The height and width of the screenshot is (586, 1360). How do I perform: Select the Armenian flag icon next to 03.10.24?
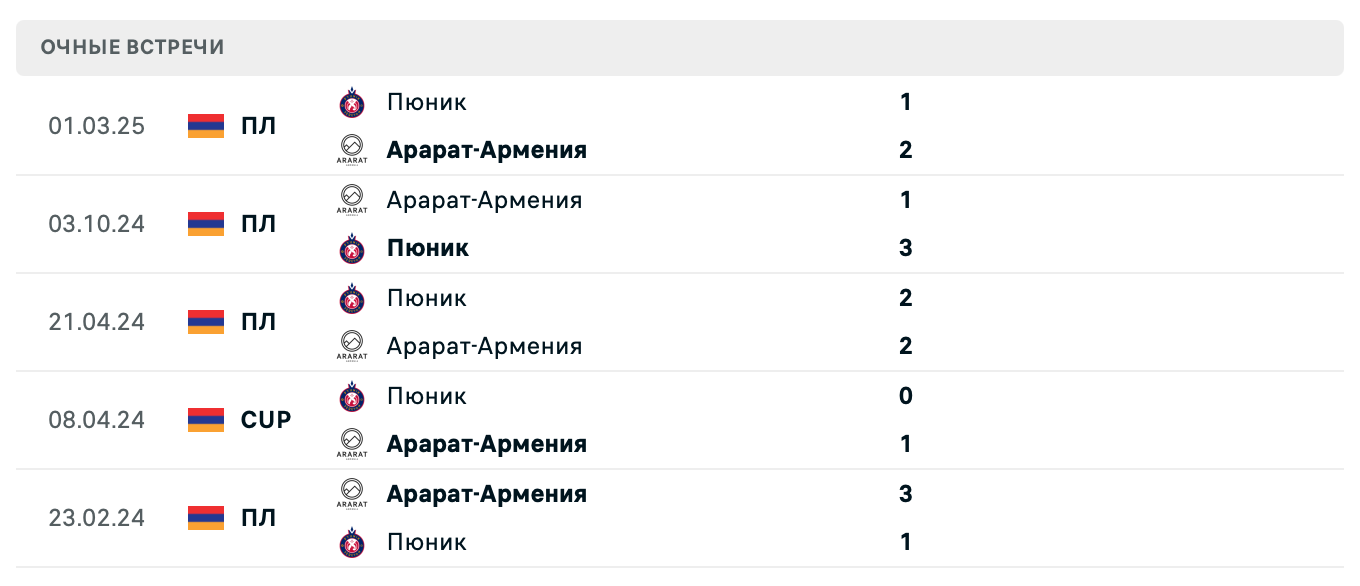click(203, 224)
